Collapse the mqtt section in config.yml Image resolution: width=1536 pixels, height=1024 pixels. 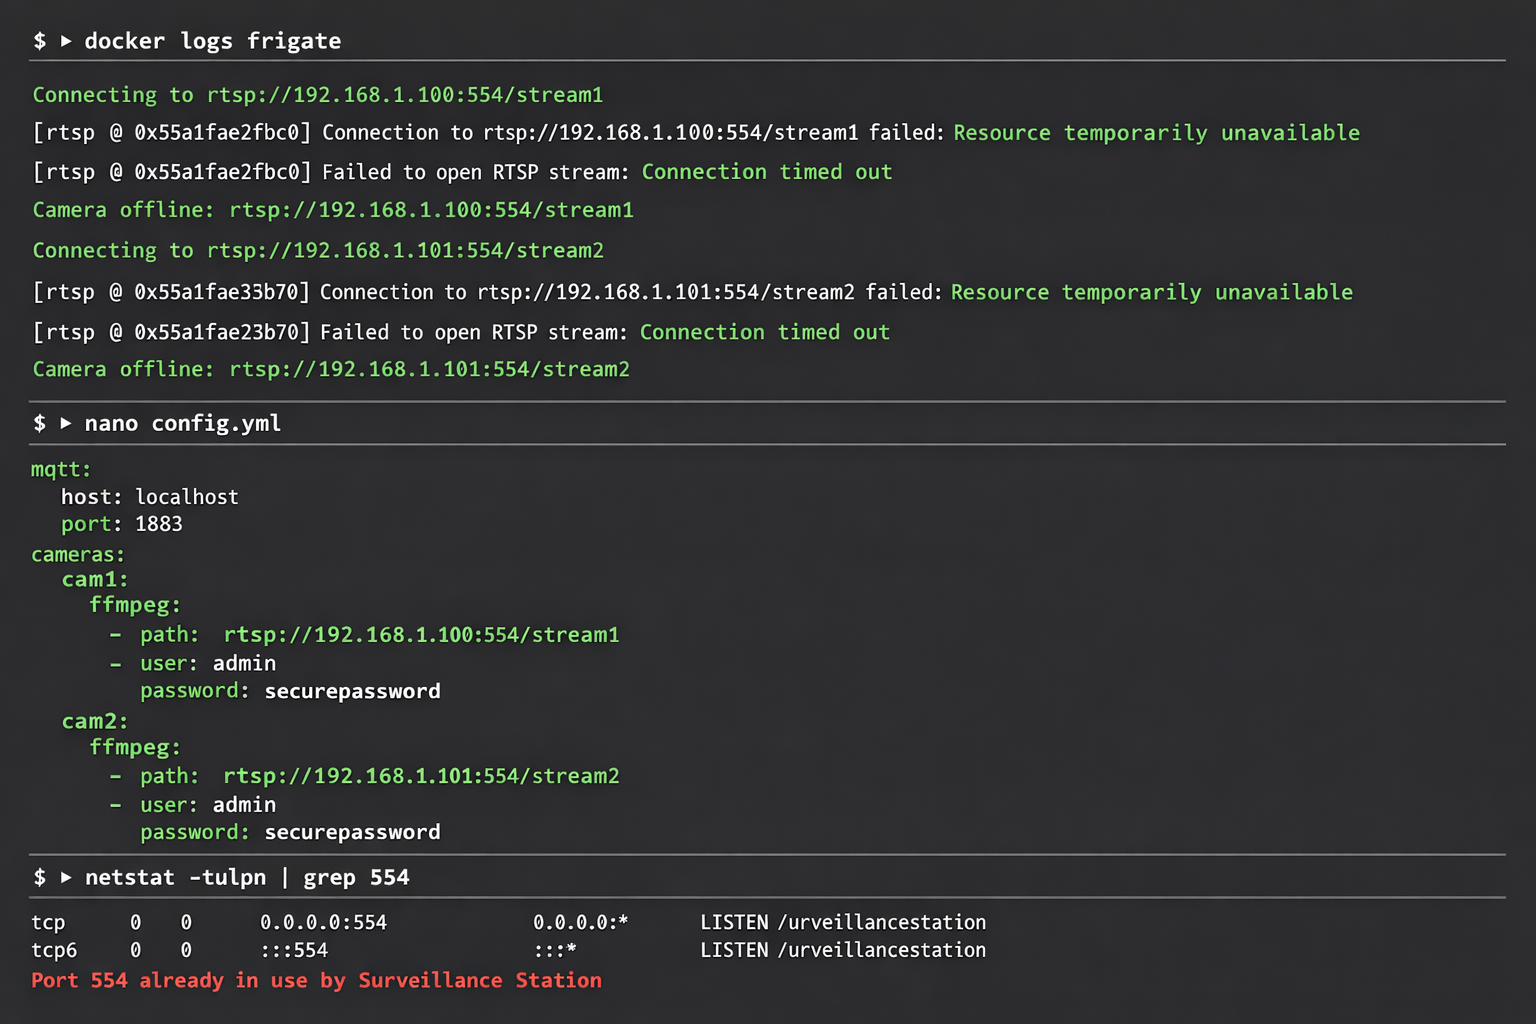click(x=58, y=468)
